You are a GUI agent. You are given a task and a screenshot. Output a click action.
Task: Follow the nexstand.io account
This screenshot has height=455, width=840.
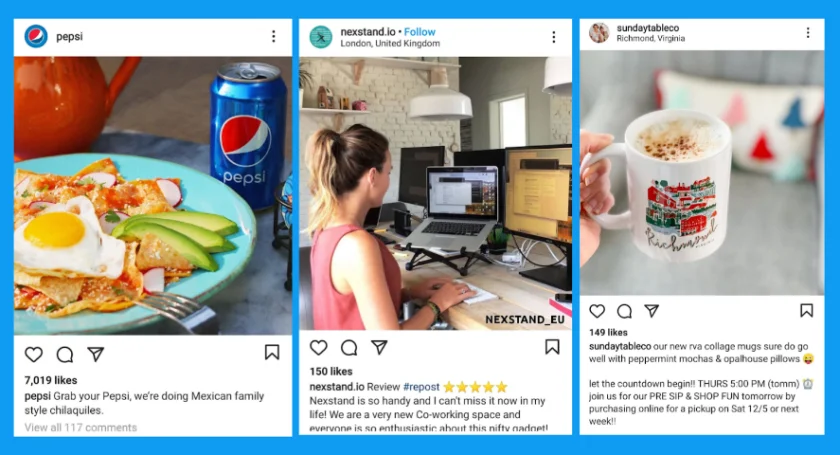(419, 32)
